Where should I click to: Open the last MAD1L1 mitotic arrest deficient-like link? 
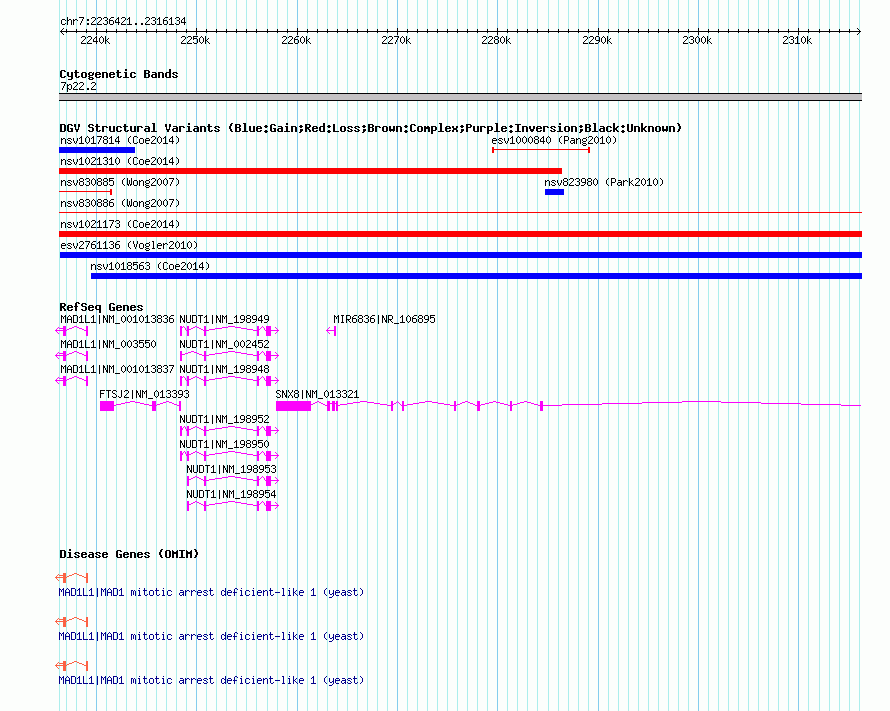tap(211, 680)
